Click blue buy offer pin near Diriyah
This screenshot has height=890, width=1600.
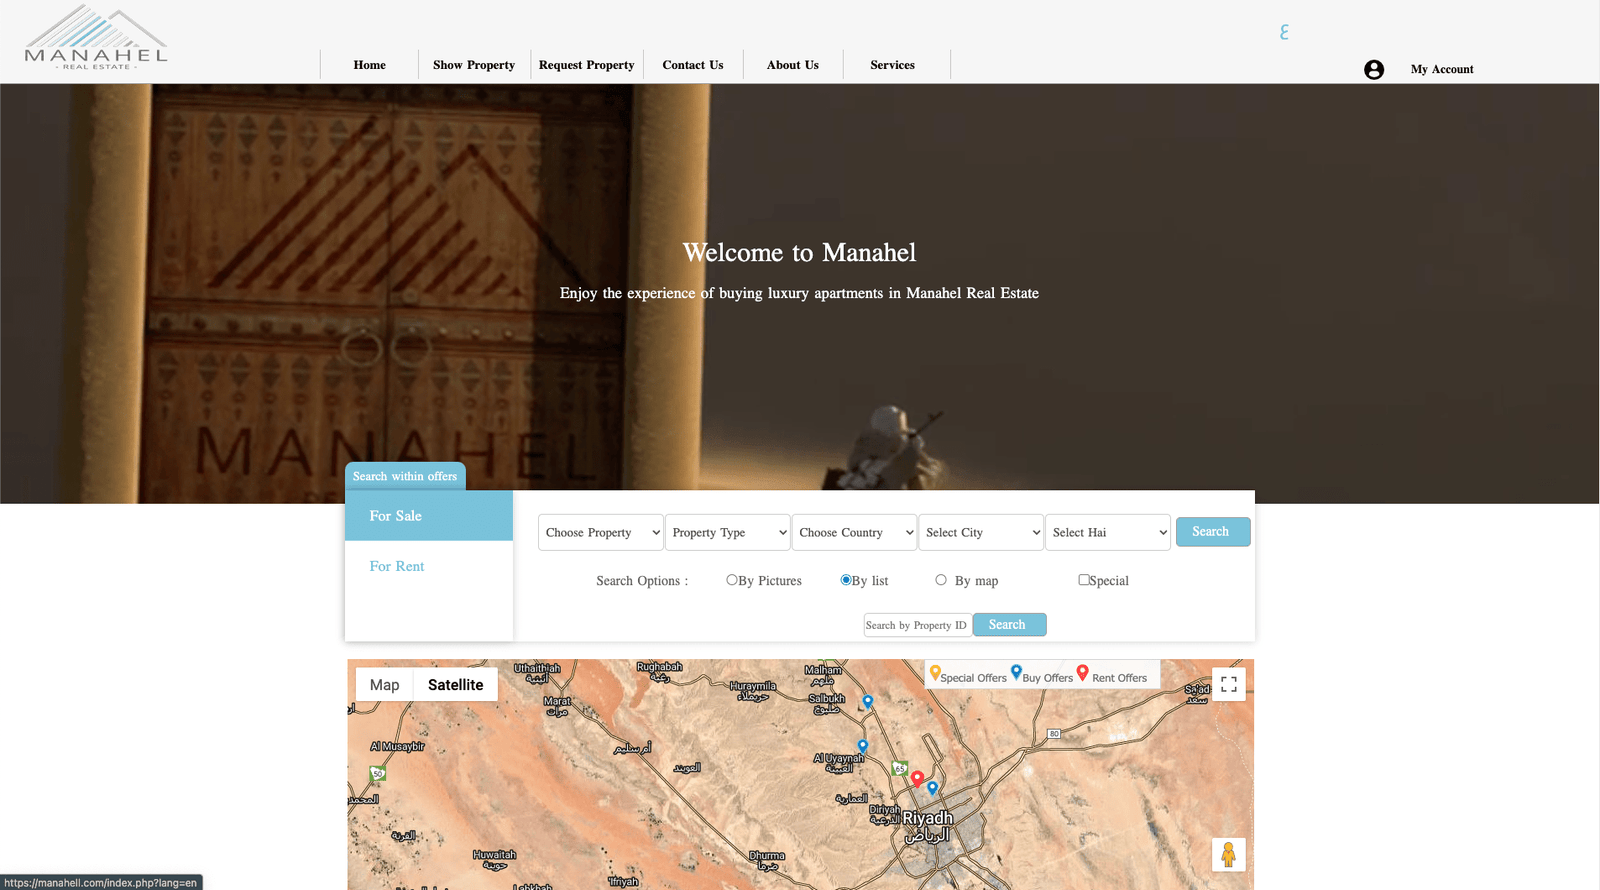coord(933,788)
